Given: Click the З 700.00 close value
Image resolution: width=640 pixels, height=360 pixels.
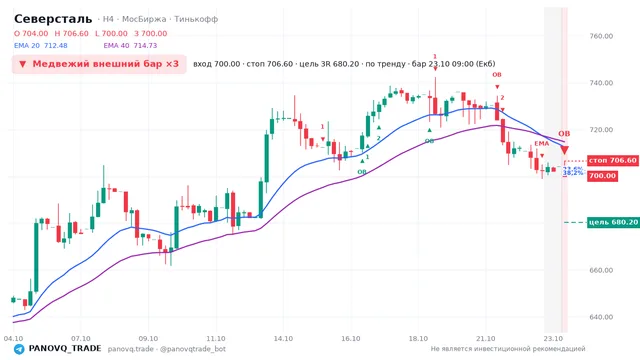Looking at the screenshot, I should (151, 33).
